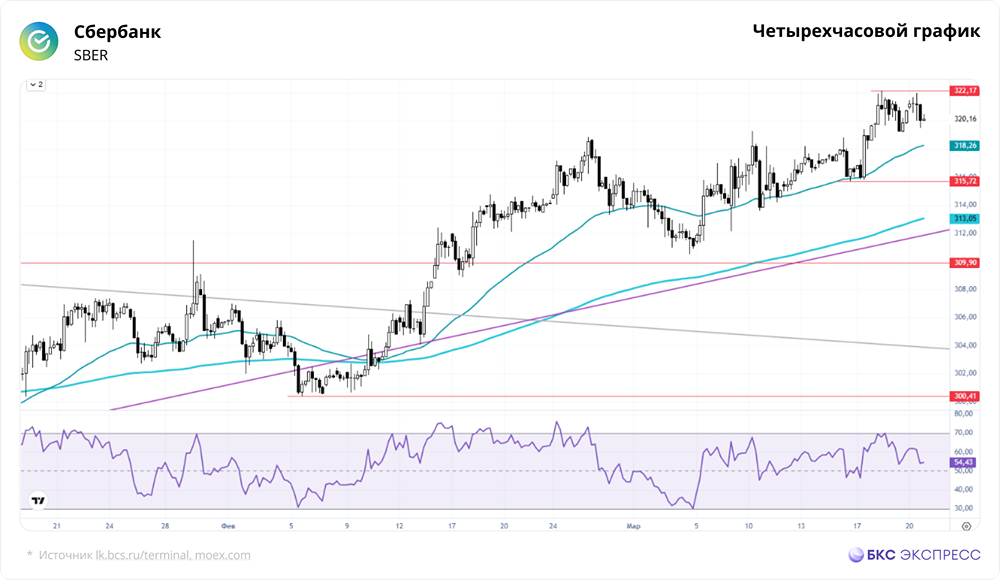Click the SBER ticker text
This screenshot has width=1000, height=580.
click(91, 56)
